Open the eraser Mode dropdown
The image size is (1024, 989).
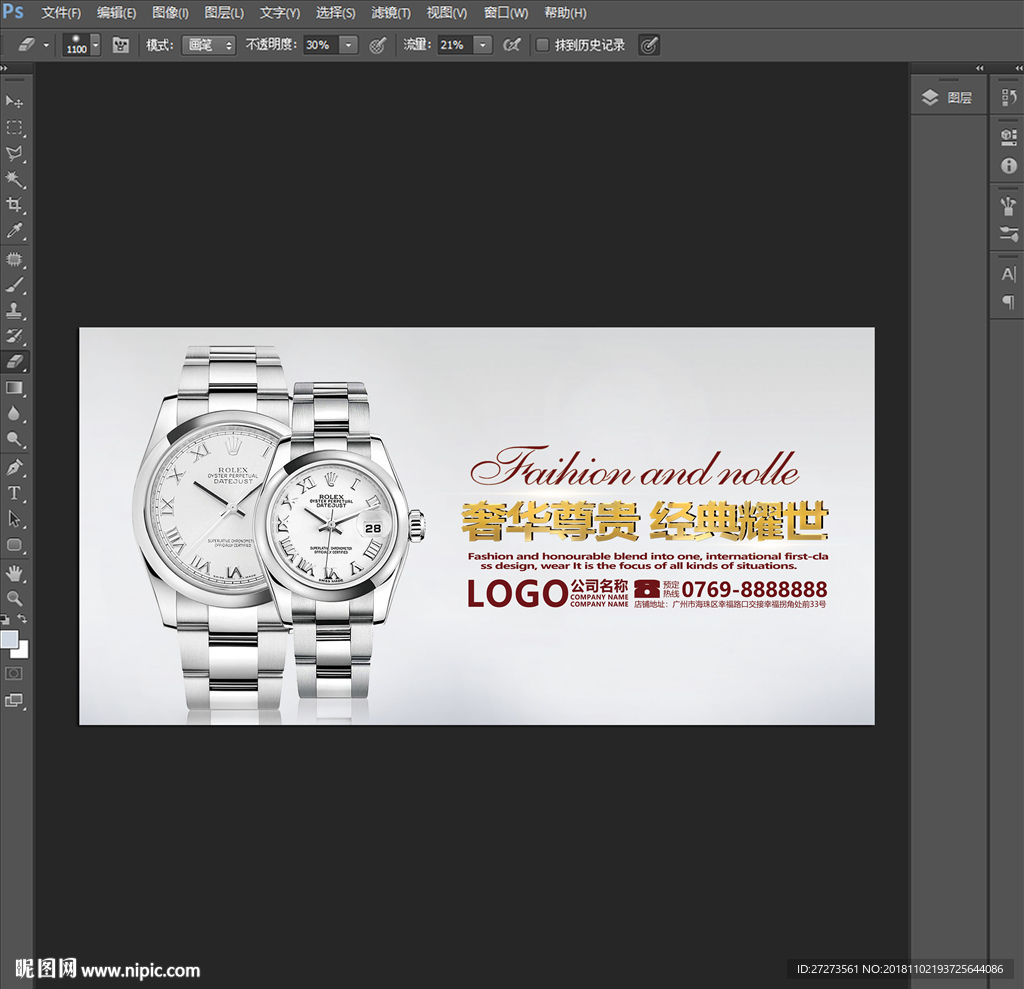pos(208,45)
